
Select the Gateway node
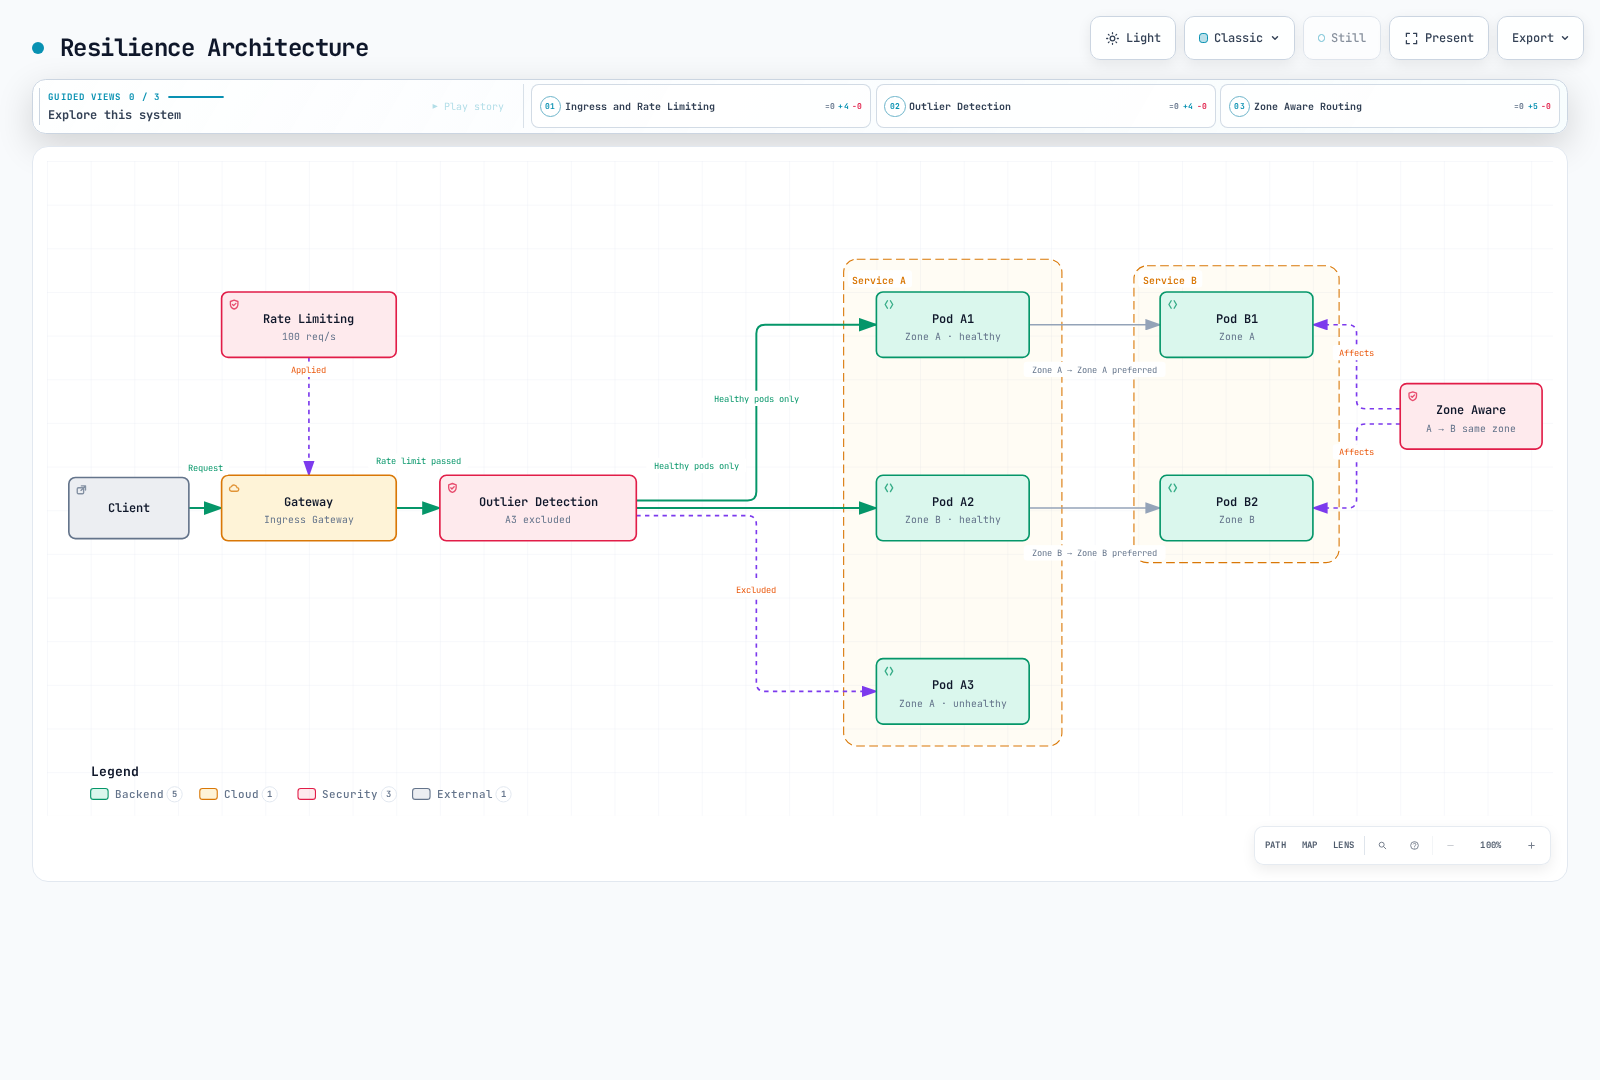309,508
